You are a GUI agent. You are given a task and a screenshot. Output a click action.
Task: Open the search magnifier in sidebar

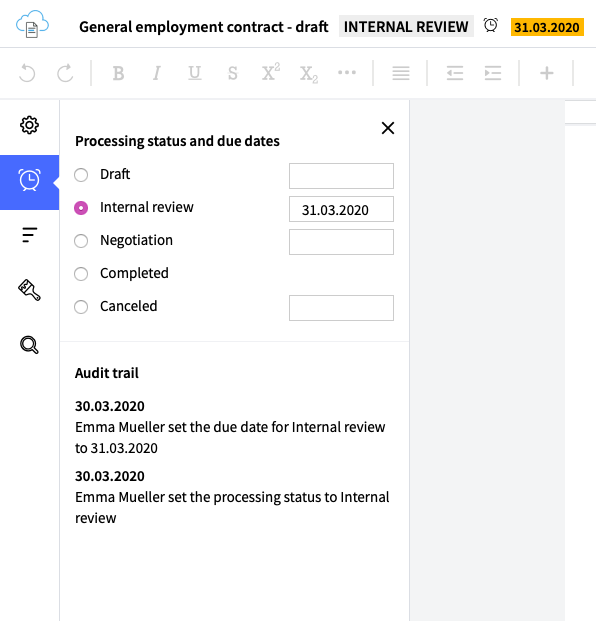29,345
